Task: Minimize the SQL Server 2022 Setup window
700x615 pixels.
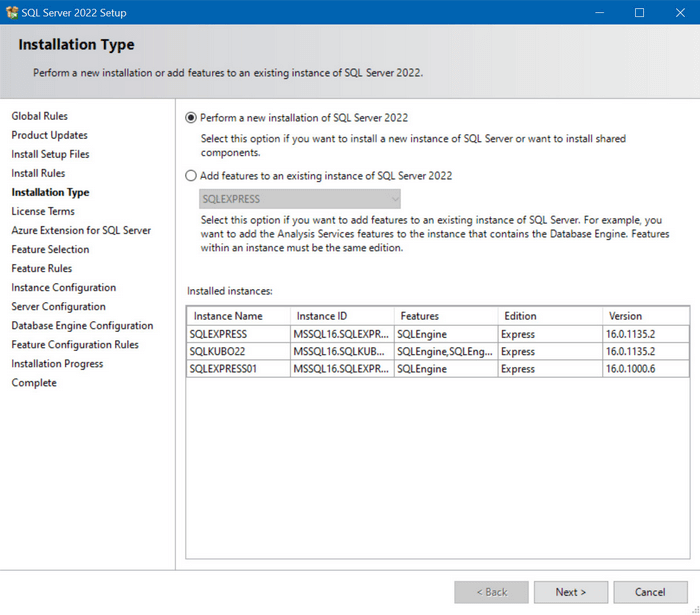Action: tap(599, 13)
